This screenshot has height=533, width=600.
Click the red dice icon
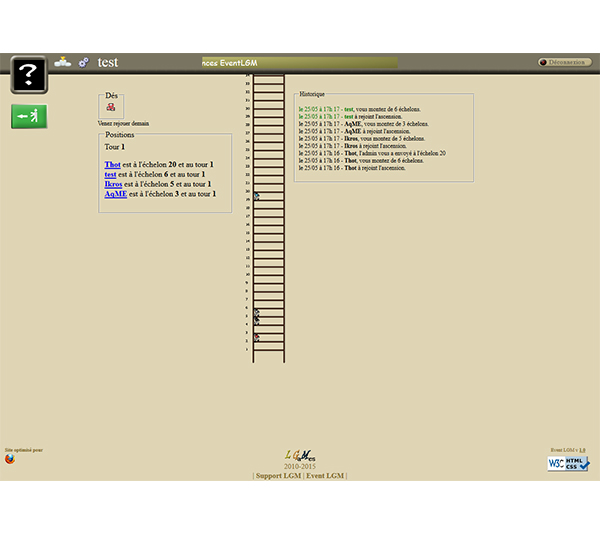click(x=111, y=107)
